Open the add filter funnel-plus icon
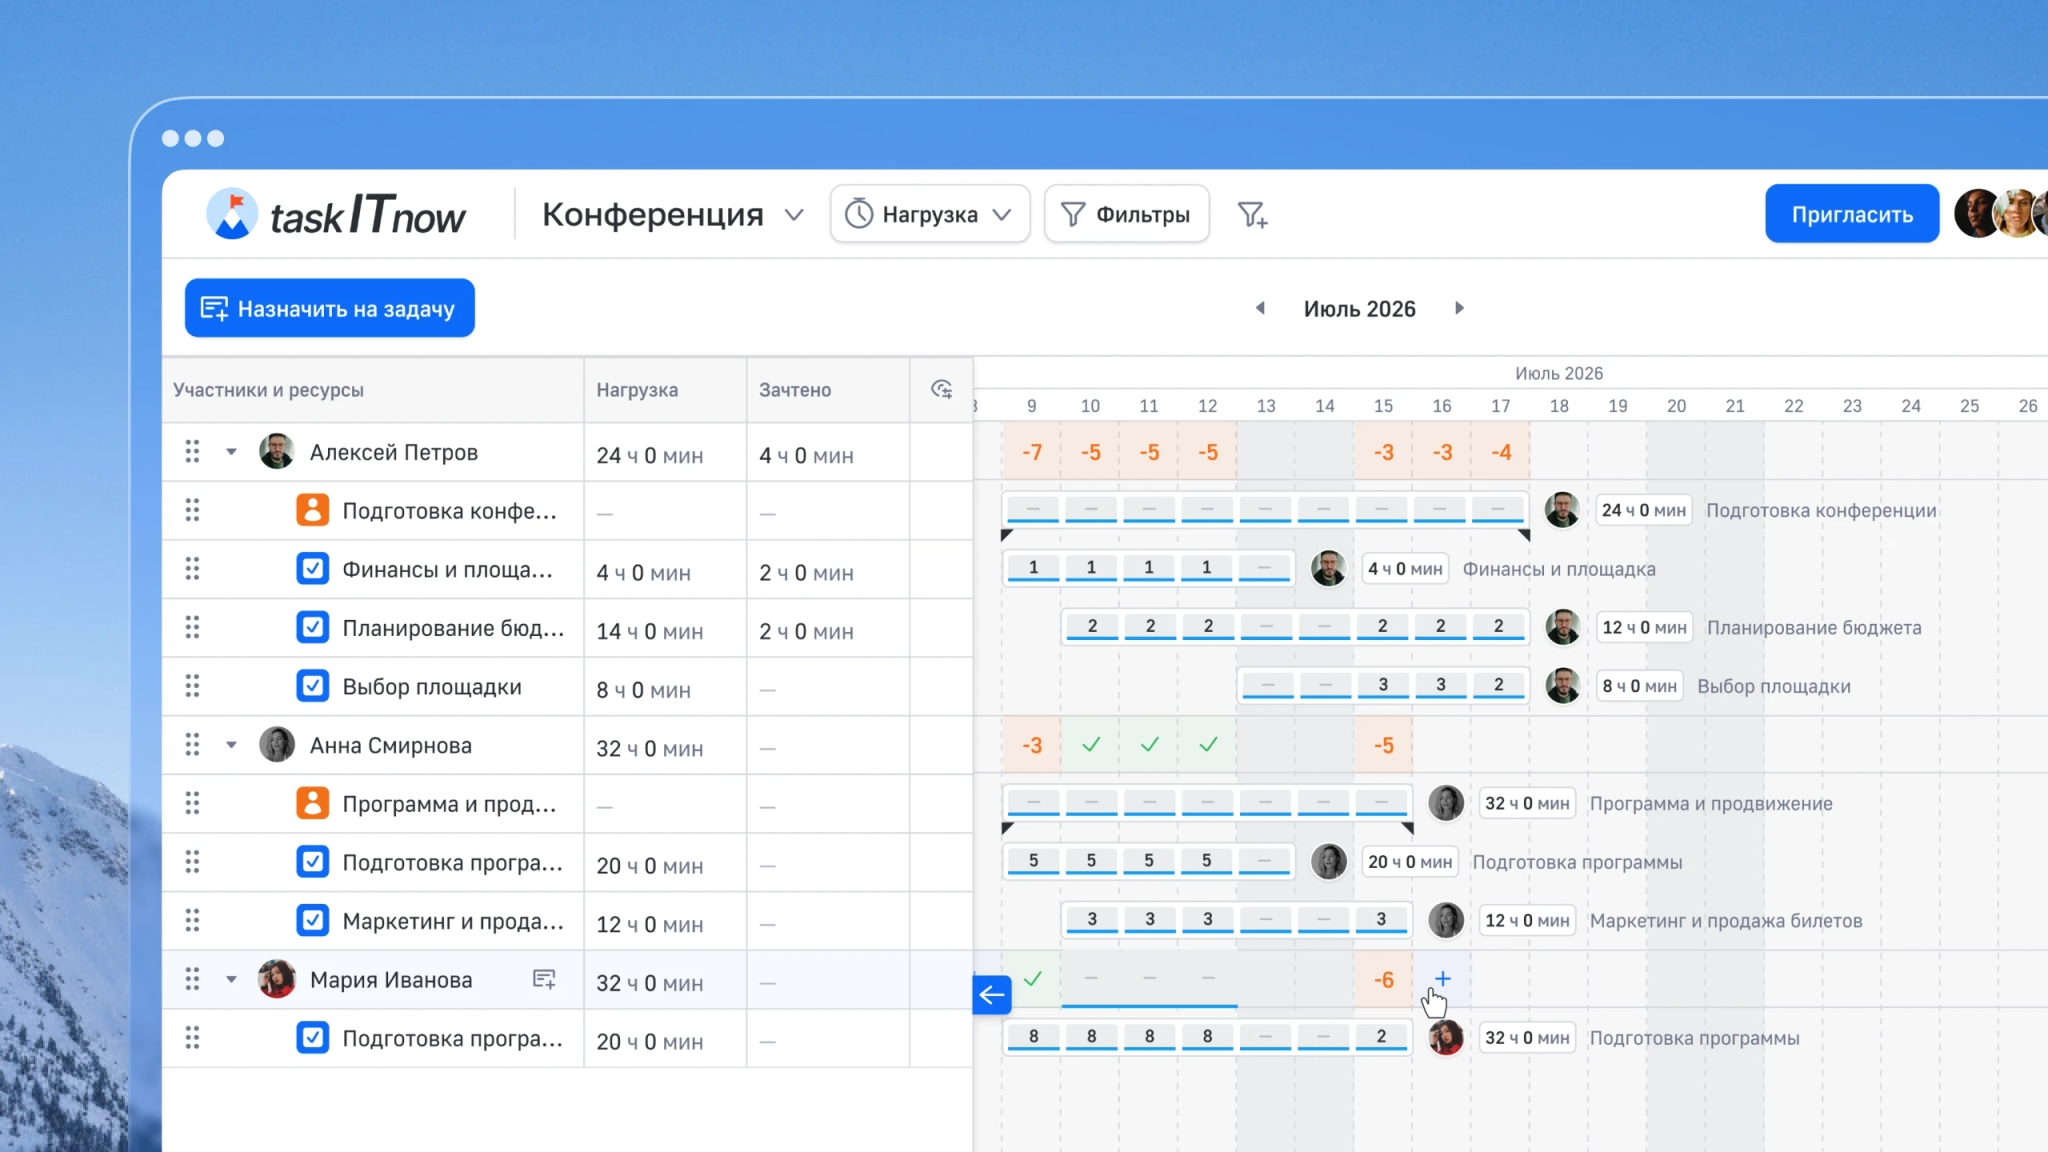This screenshot has height=1152, width=2048. pyautogui.click(x=1252, y=214)
